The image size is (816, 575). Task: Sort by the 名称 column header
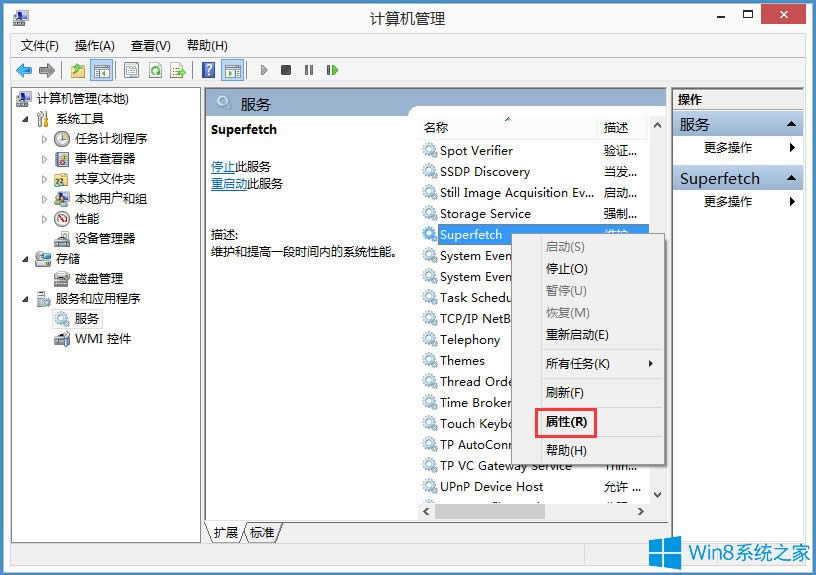(436, 127)
